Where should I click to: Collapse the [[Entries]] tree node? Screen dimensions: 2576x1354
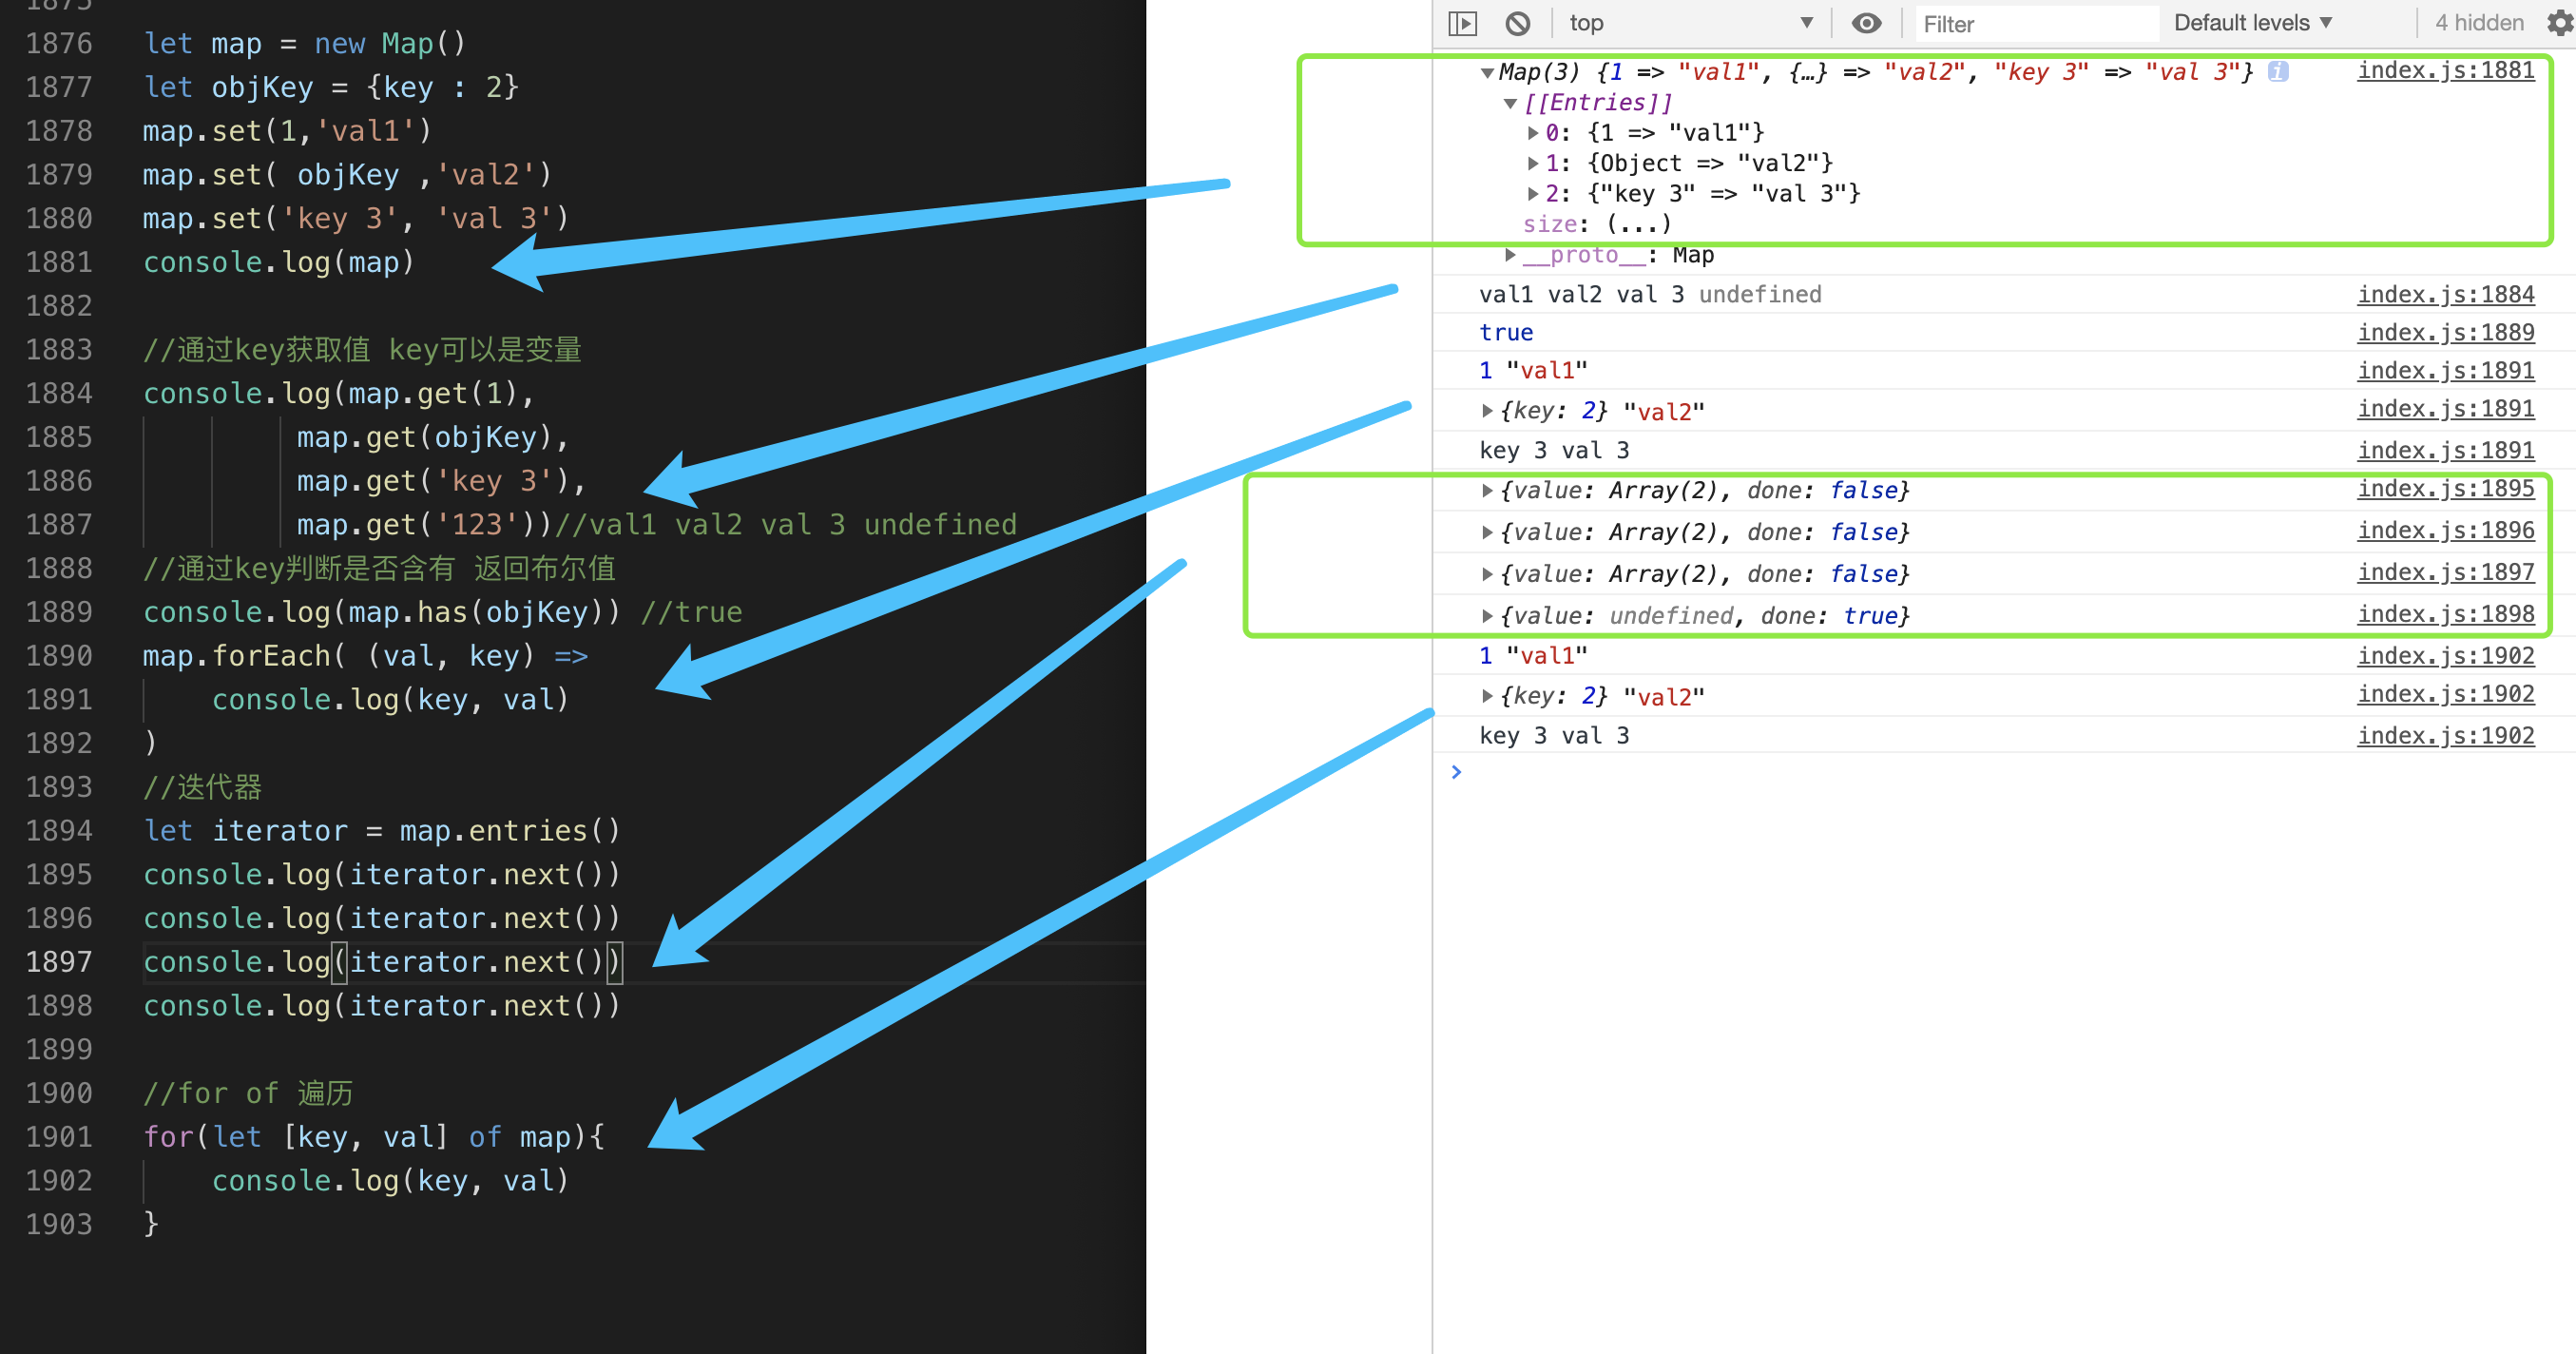pyautogui.click(x=1511, y=103)
